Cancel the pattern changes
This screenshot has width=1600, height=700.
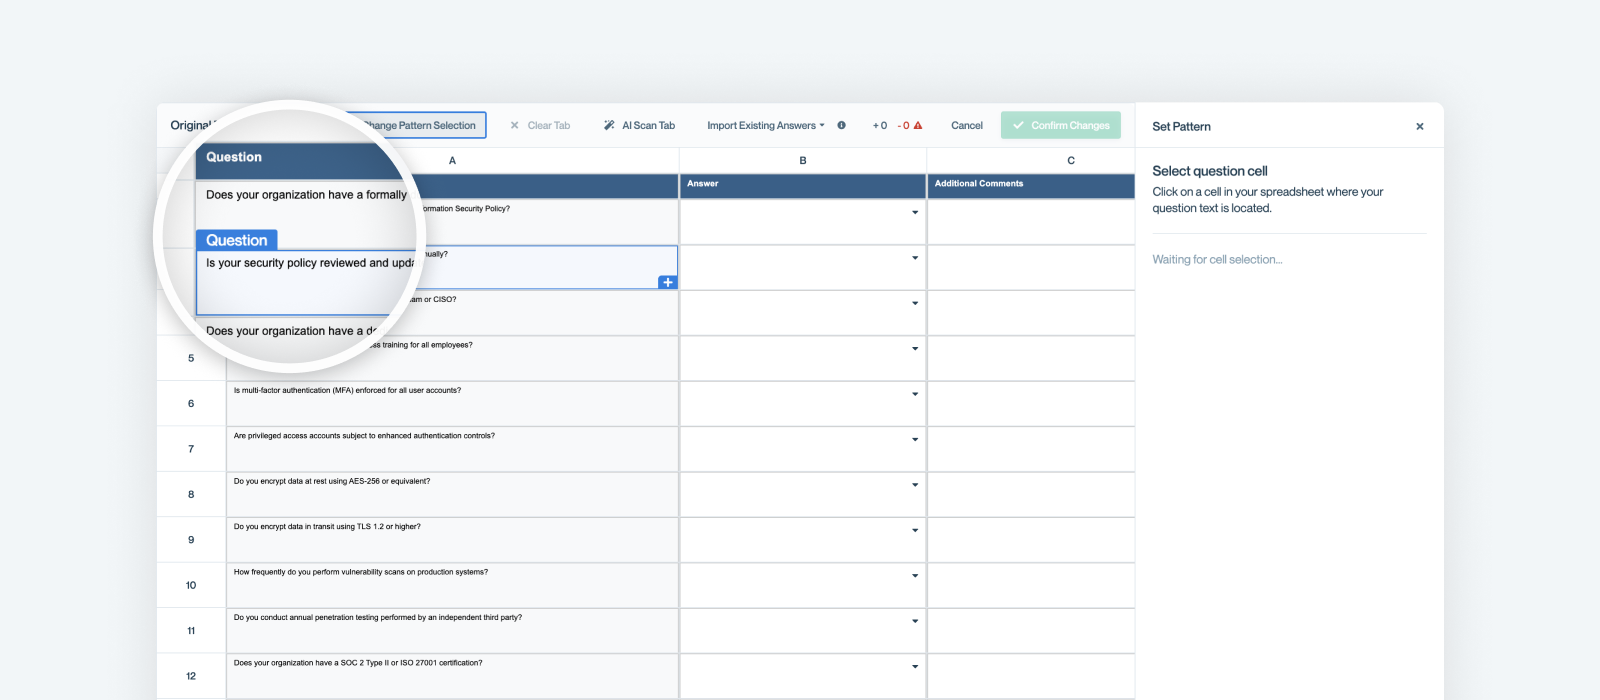(x=967, y=126)
